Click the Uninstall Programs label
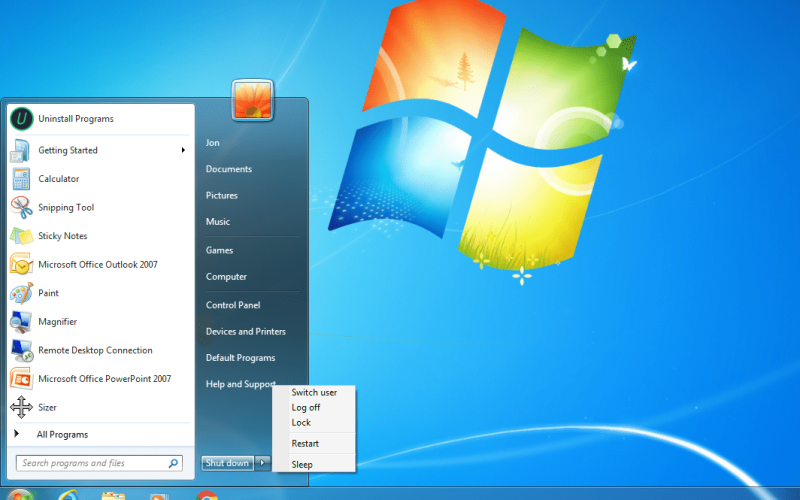This screenshot has height=500, width=800. click(76, 119)
